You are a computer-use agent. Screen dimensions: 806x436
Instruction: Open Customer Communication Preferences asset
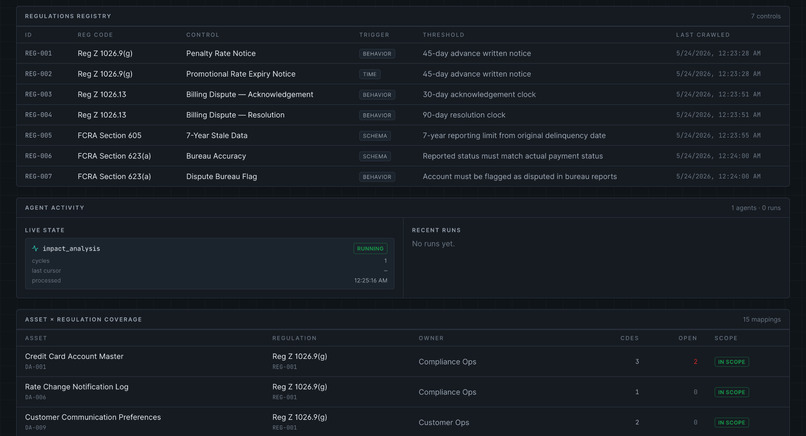coord(93,417)
